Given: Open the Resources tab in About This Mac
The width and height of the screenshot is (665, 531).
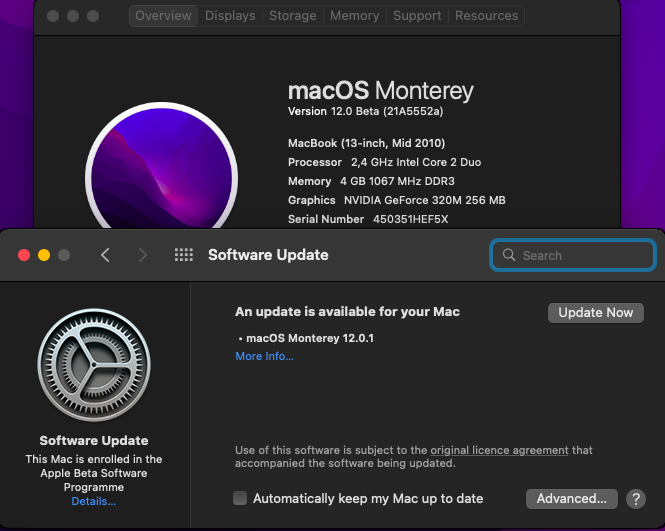Looking at the screenshot, I should (486, 16).
